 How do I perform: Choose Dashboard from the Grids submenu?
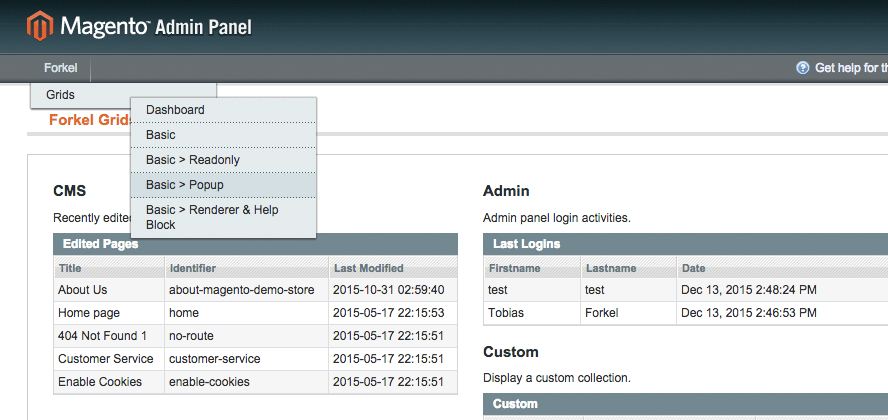(x=223, y=110)
